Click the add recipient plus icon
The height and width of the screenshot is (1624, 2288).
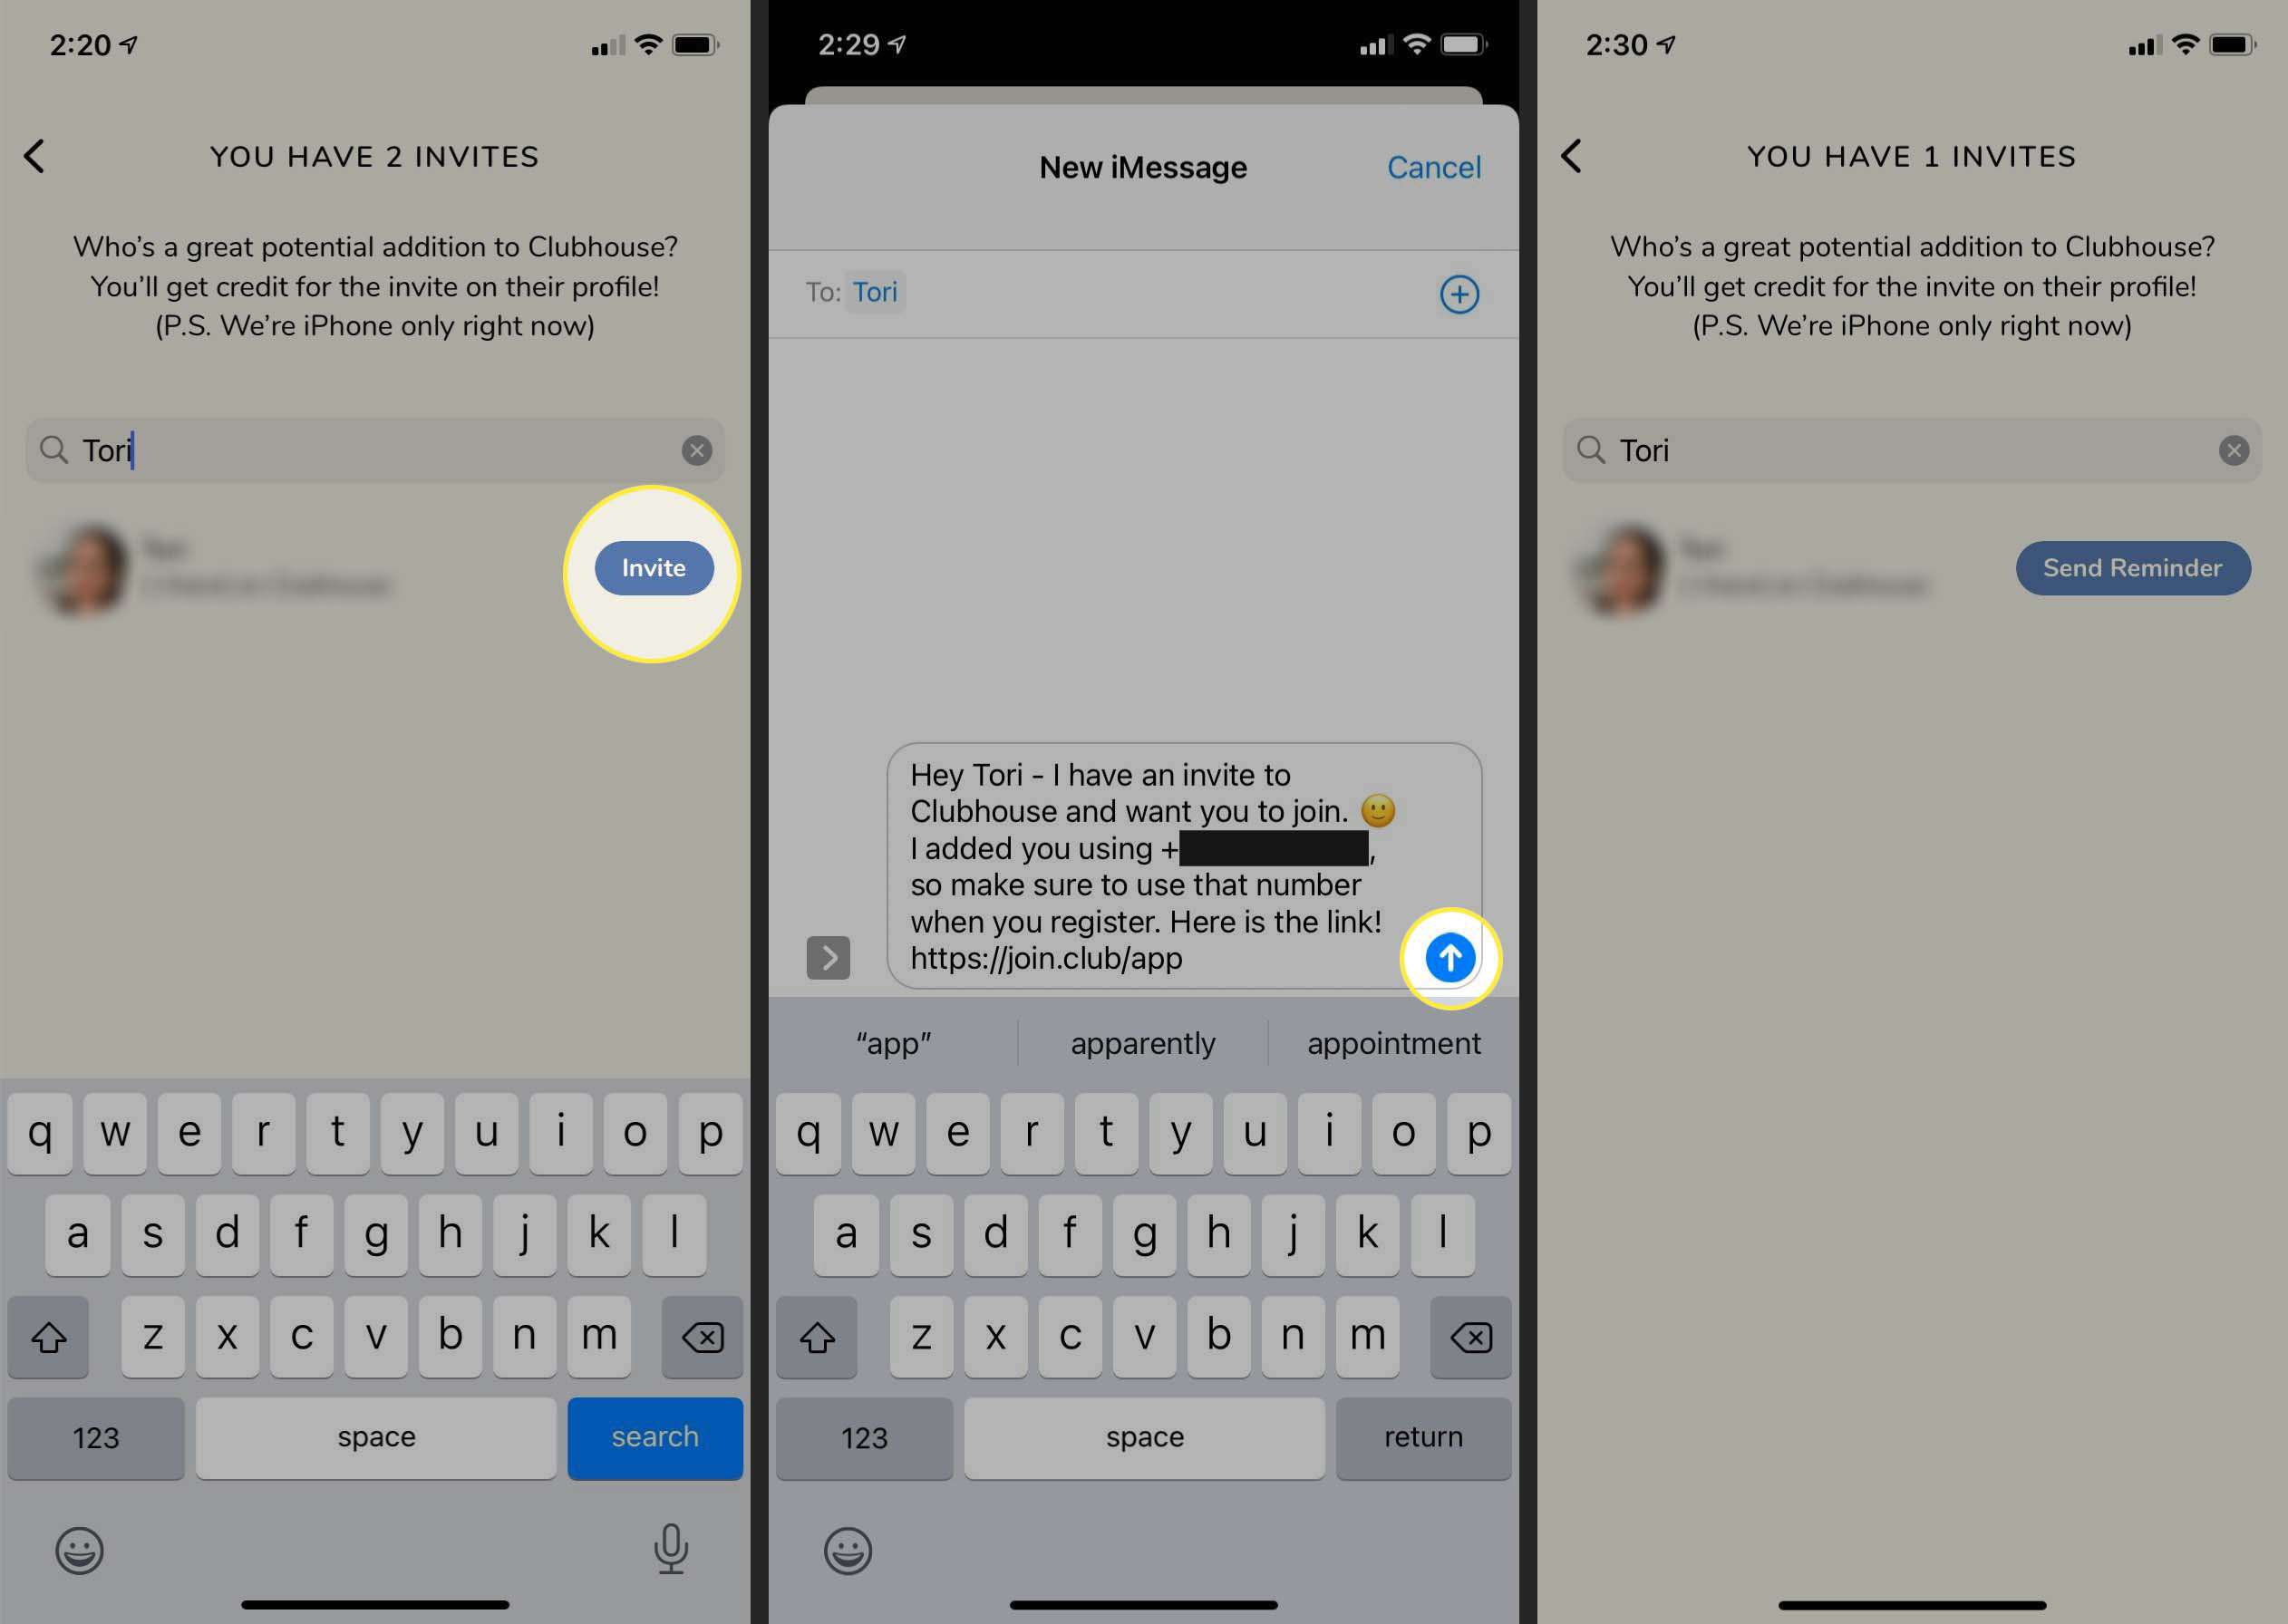[1459, 292]
